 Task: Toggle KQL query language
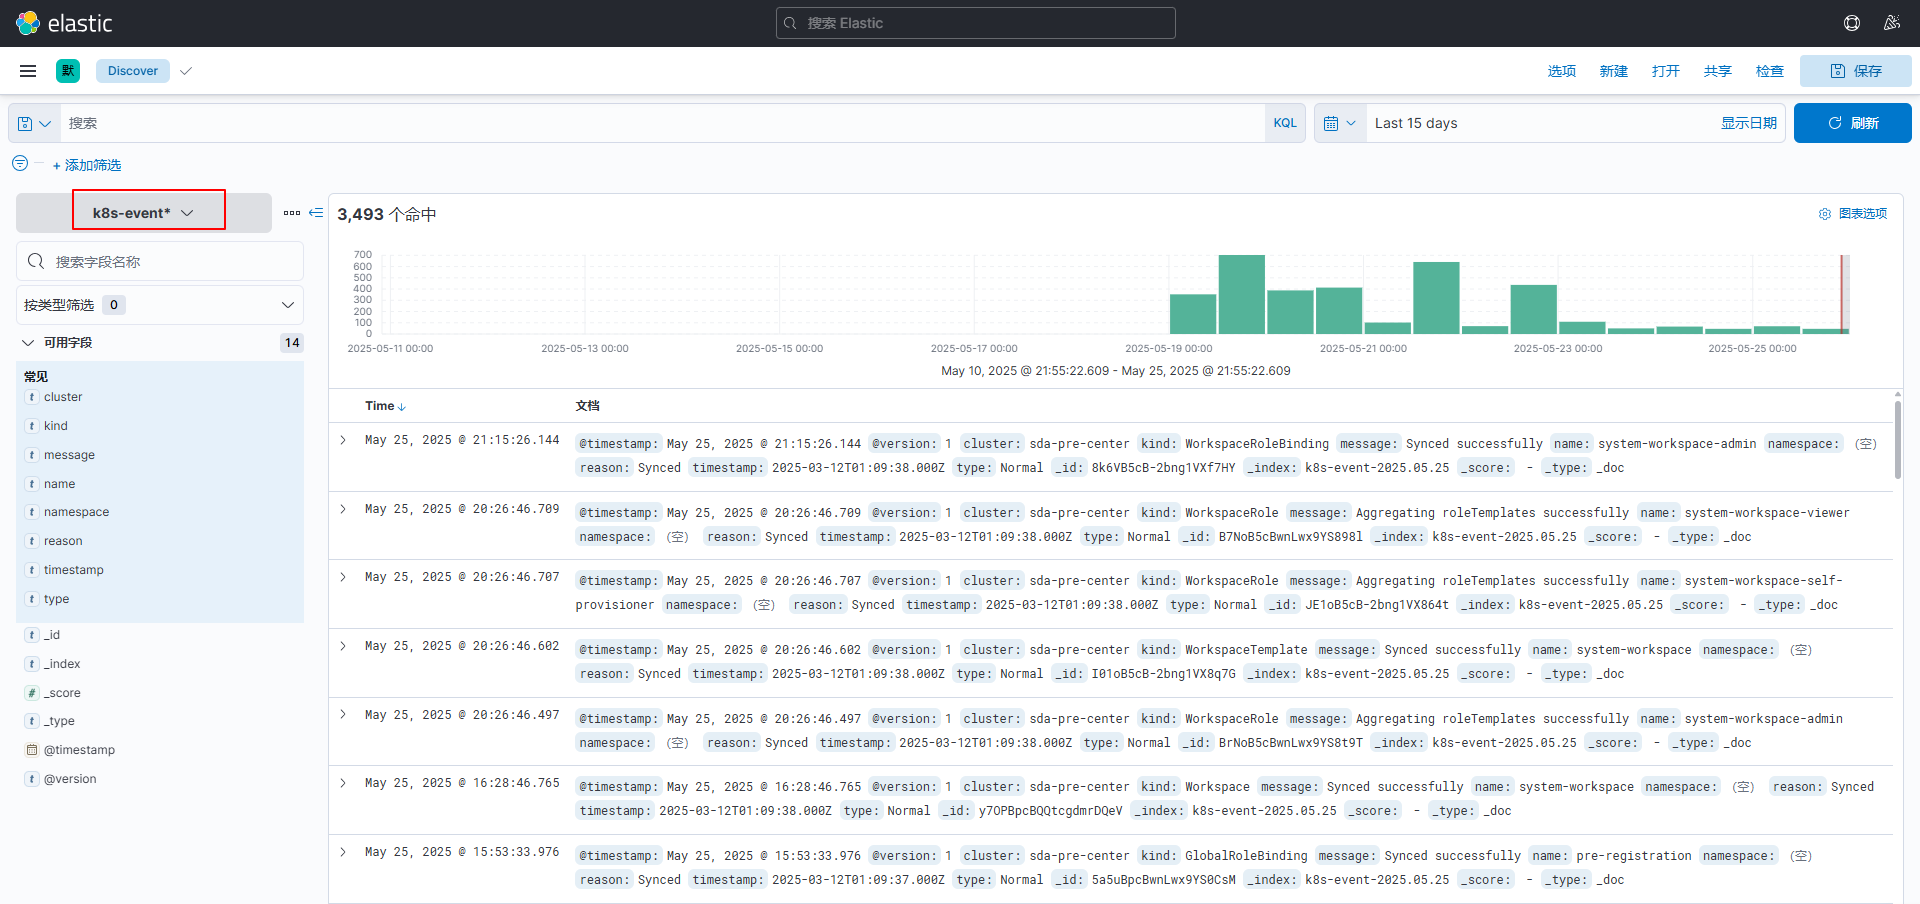tap(1285, 123)
